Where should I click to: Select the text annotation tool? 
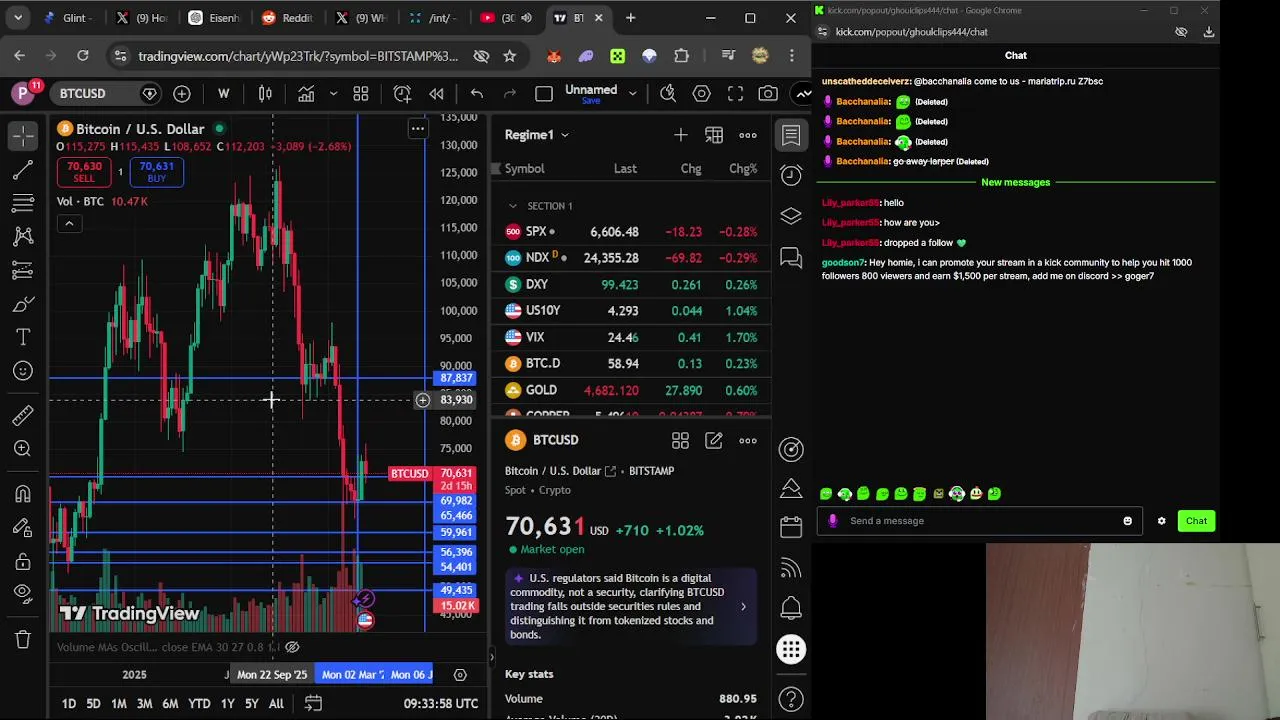tap(23, 337)
